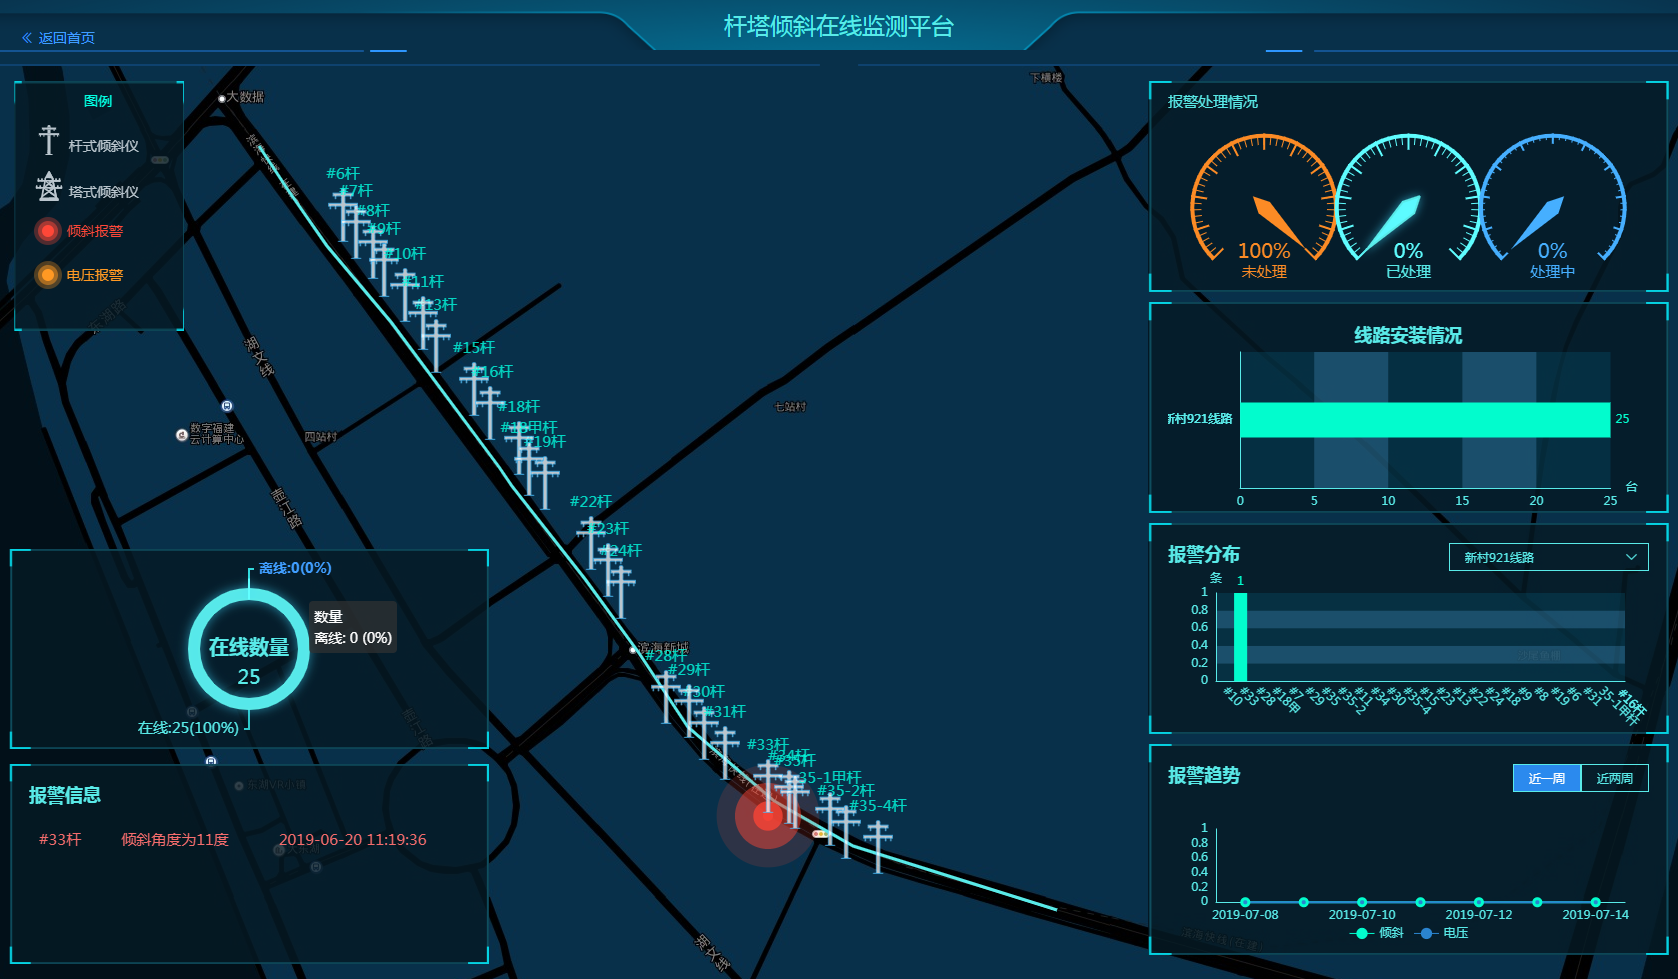Select the #18杆 pole marker on map
Image resolution: width=1678 pixels, height=979 pixels.
click(517, 446)
